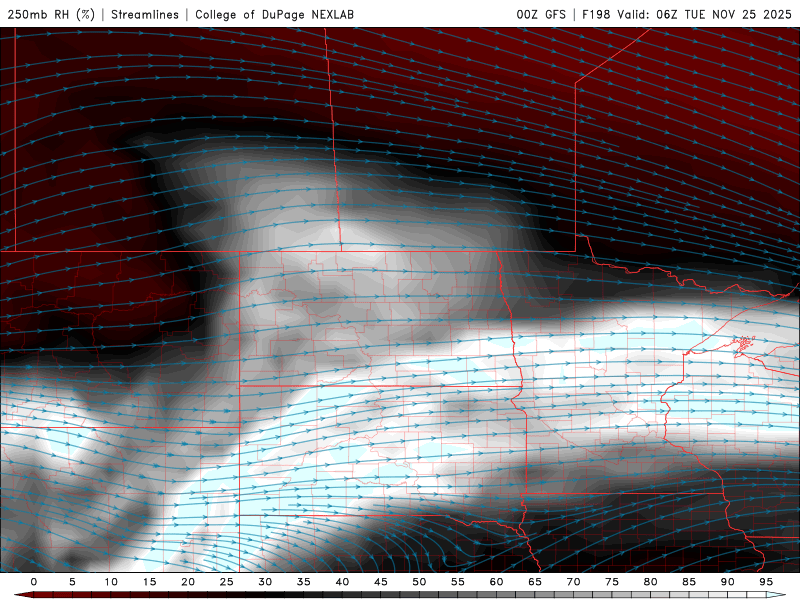
Task: Click the "35" color scale label
Action: point(303,582)
